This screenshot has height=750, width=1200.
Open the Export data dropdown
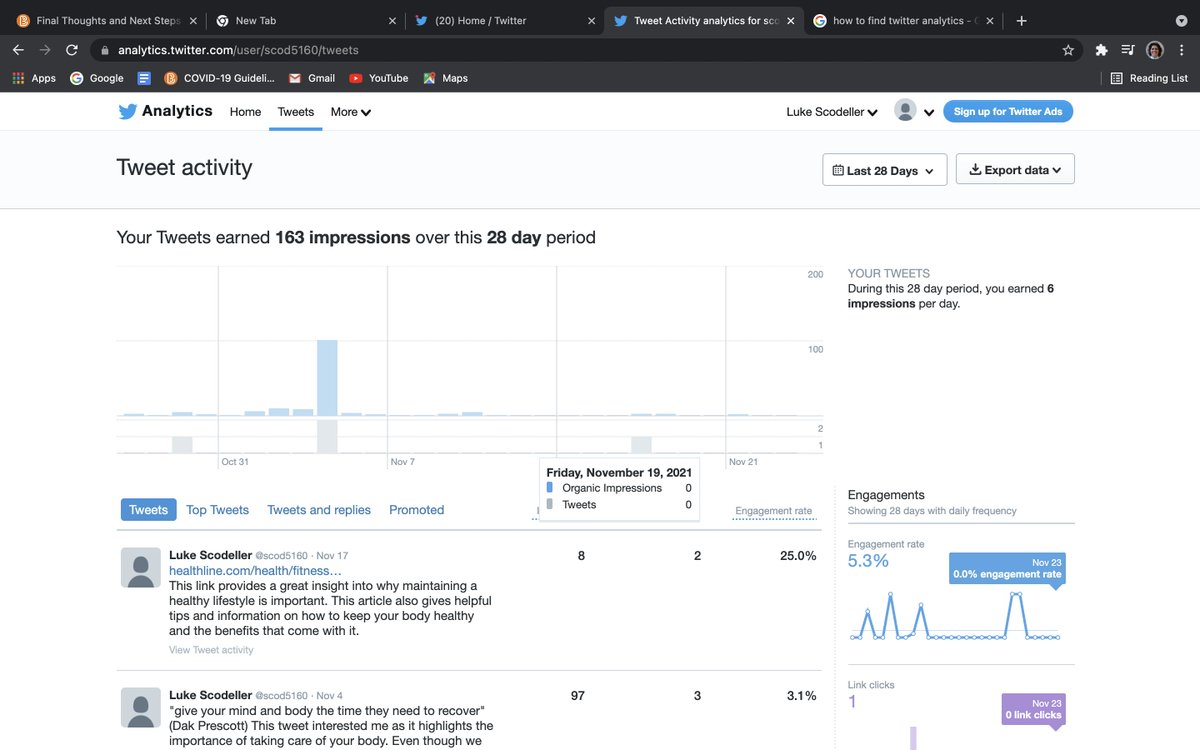pyautogui.click(x=1015, y=169)
